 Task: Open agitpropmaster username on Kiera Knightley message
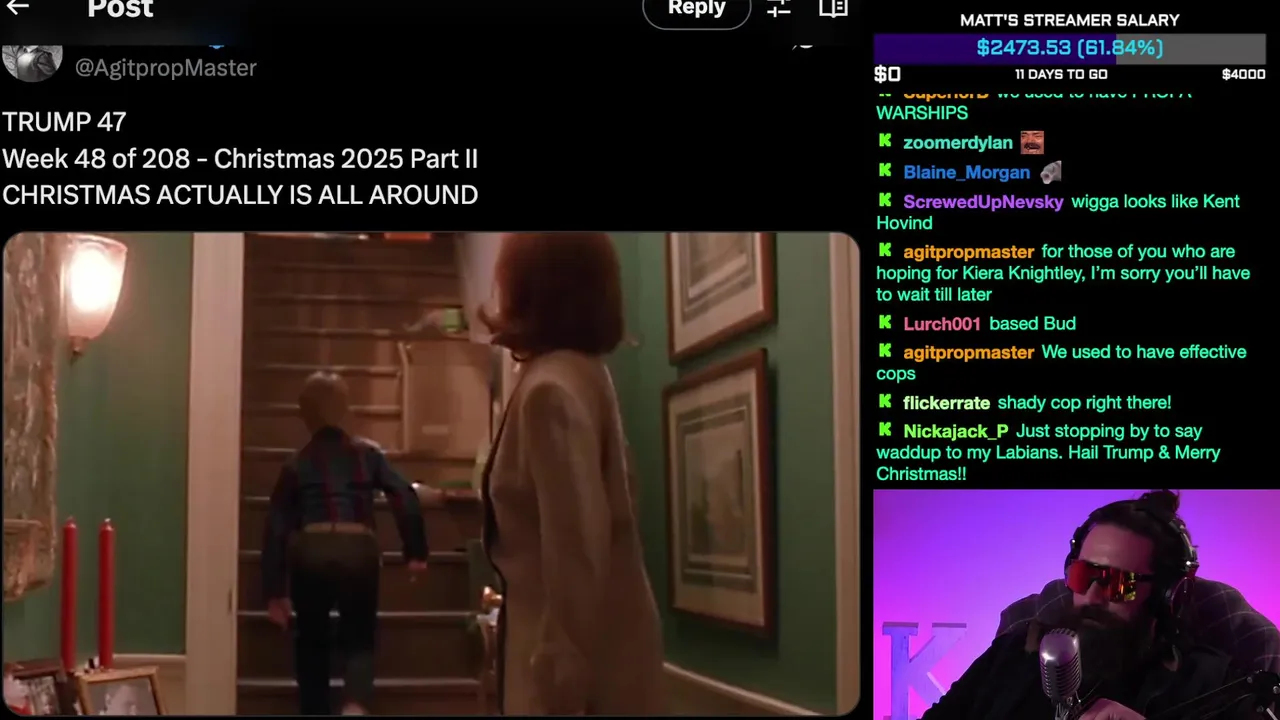coord(968,252)
